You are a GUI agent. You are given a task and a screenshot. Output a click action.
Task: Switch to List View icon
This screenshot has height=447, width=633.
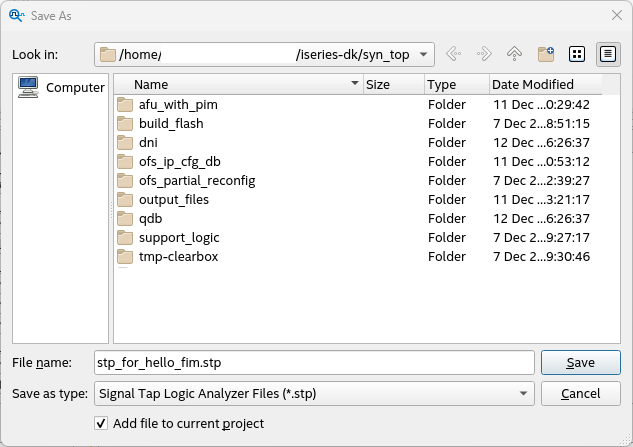(577, 54)
